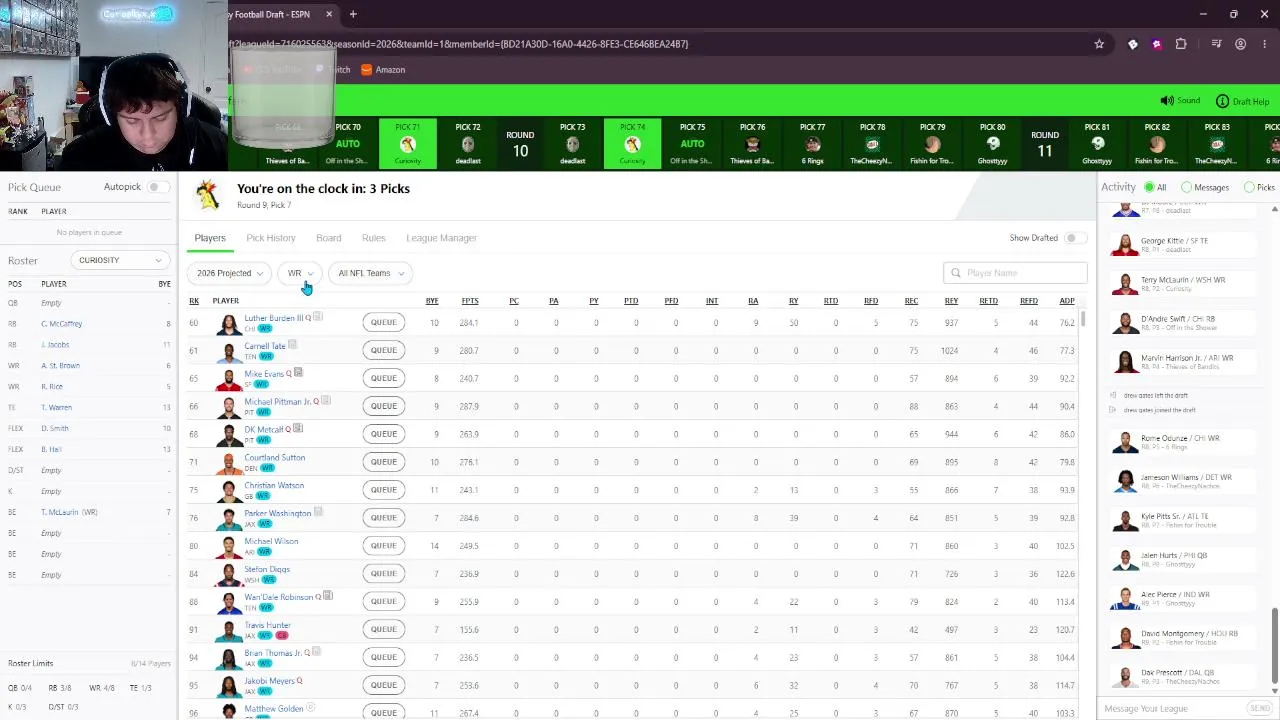Switch to the Pick History tab
The height and width of the screenshot is (720, 1280).
point(271,238)
